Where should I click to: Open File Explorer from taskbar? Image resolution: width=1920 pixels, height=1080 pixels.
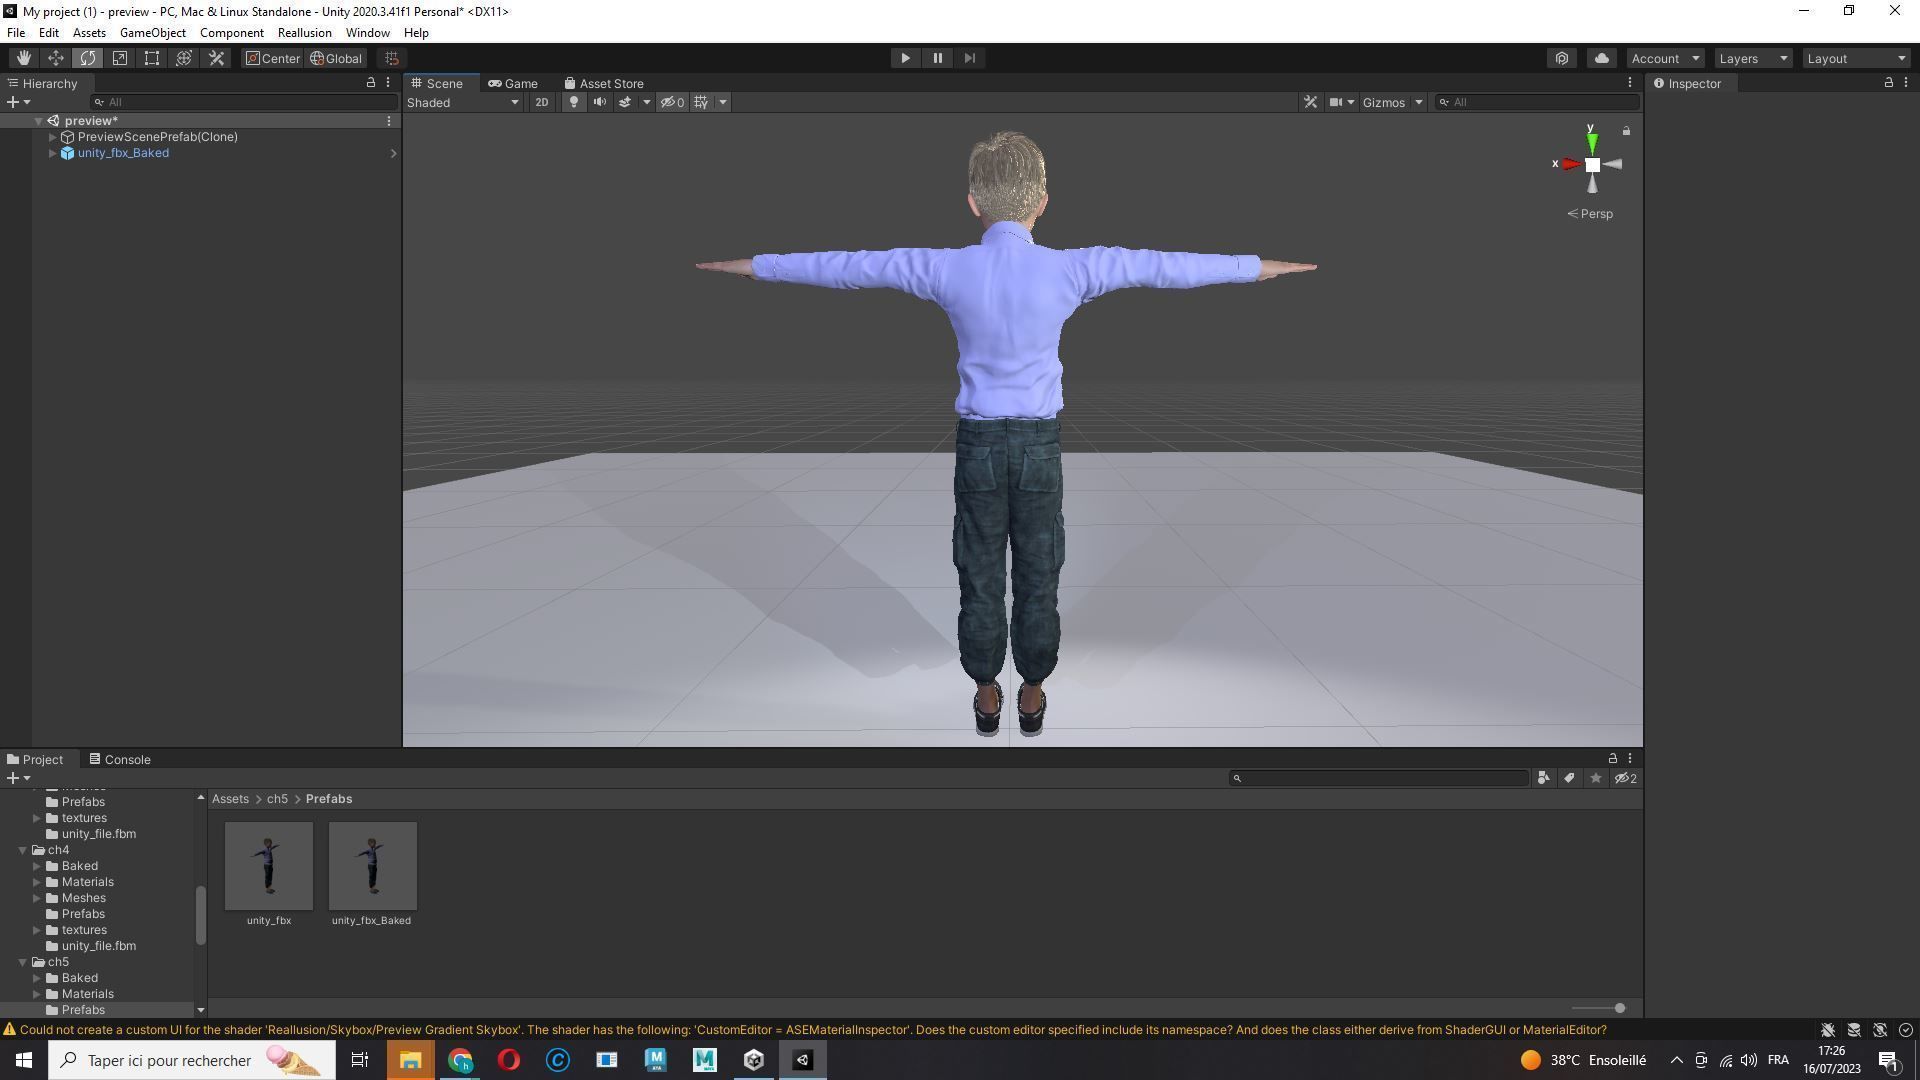(x=410, y=1060)
